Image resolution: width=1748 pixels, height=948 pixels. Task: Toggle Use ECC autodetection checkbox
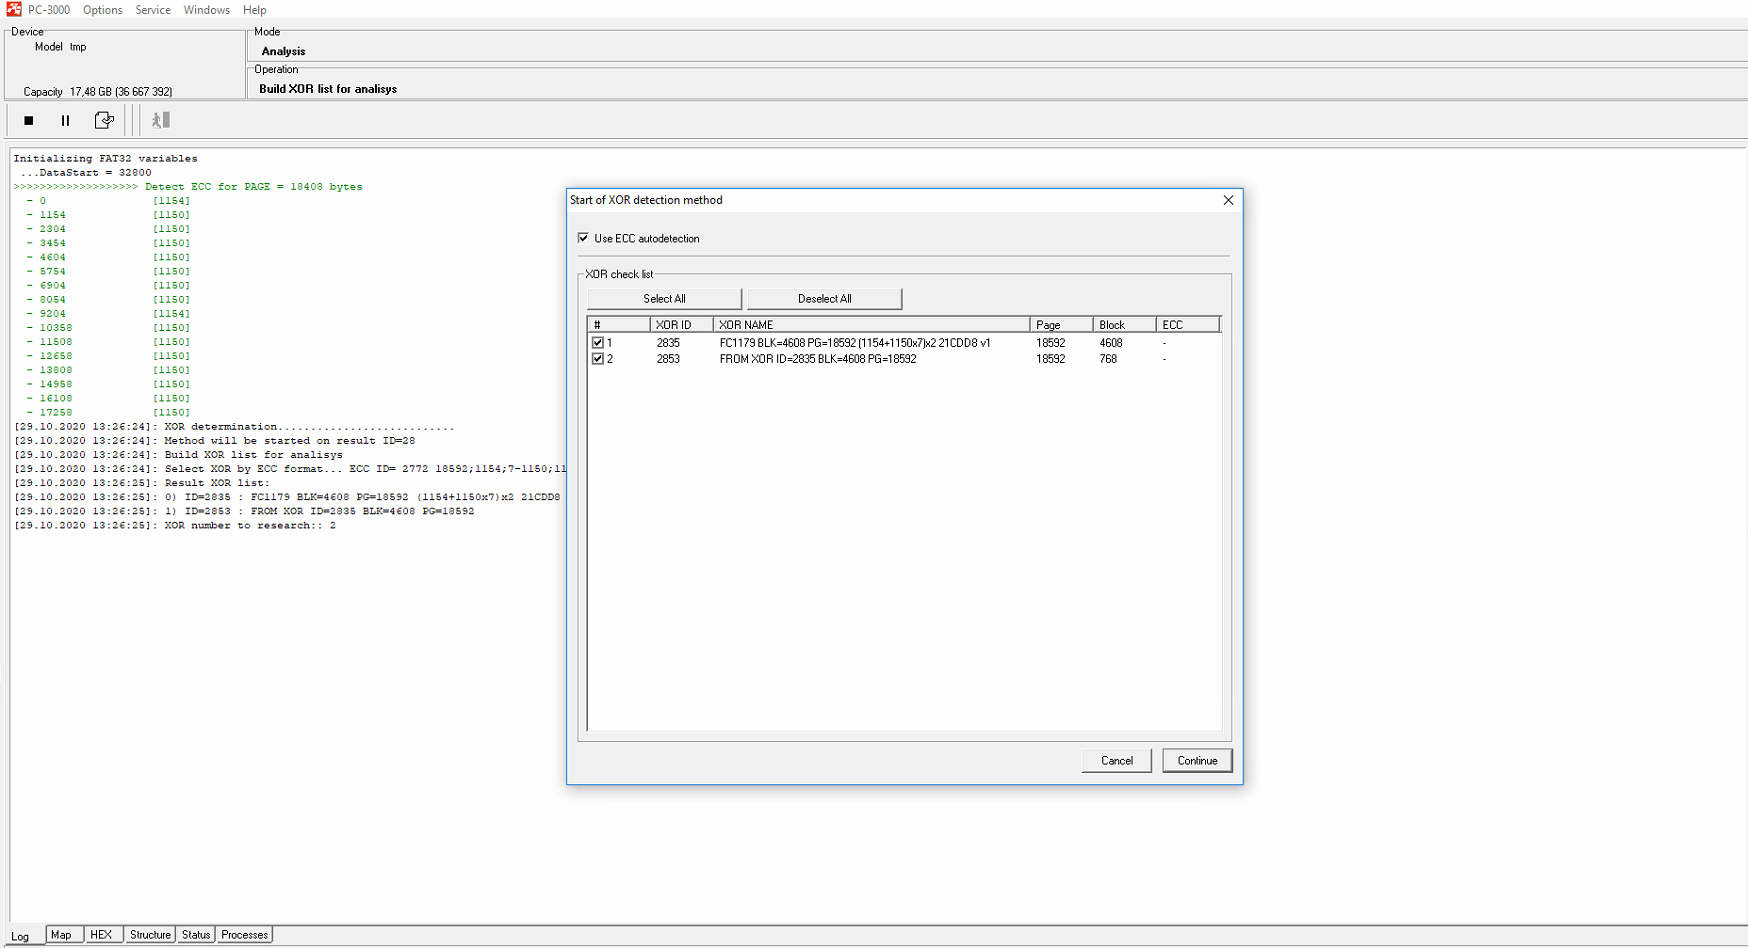pos(583,238)
